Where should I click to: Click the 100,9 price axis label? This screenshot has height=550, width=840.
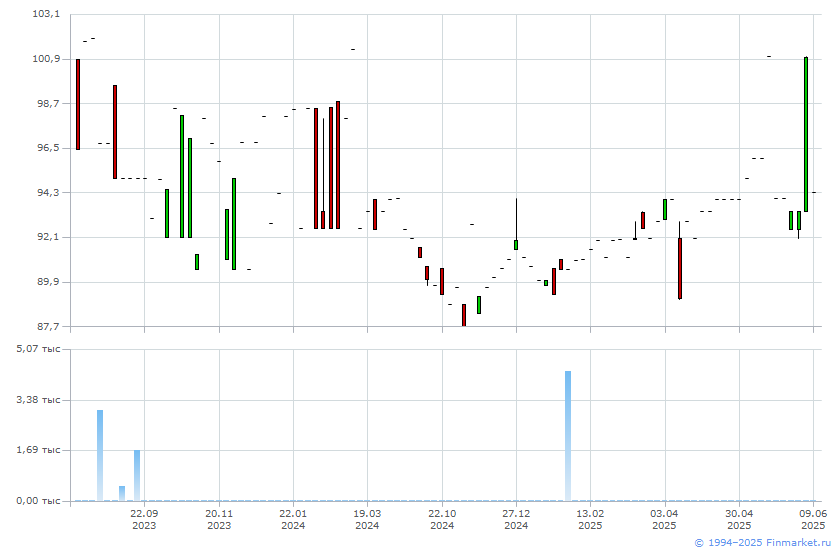46,58
